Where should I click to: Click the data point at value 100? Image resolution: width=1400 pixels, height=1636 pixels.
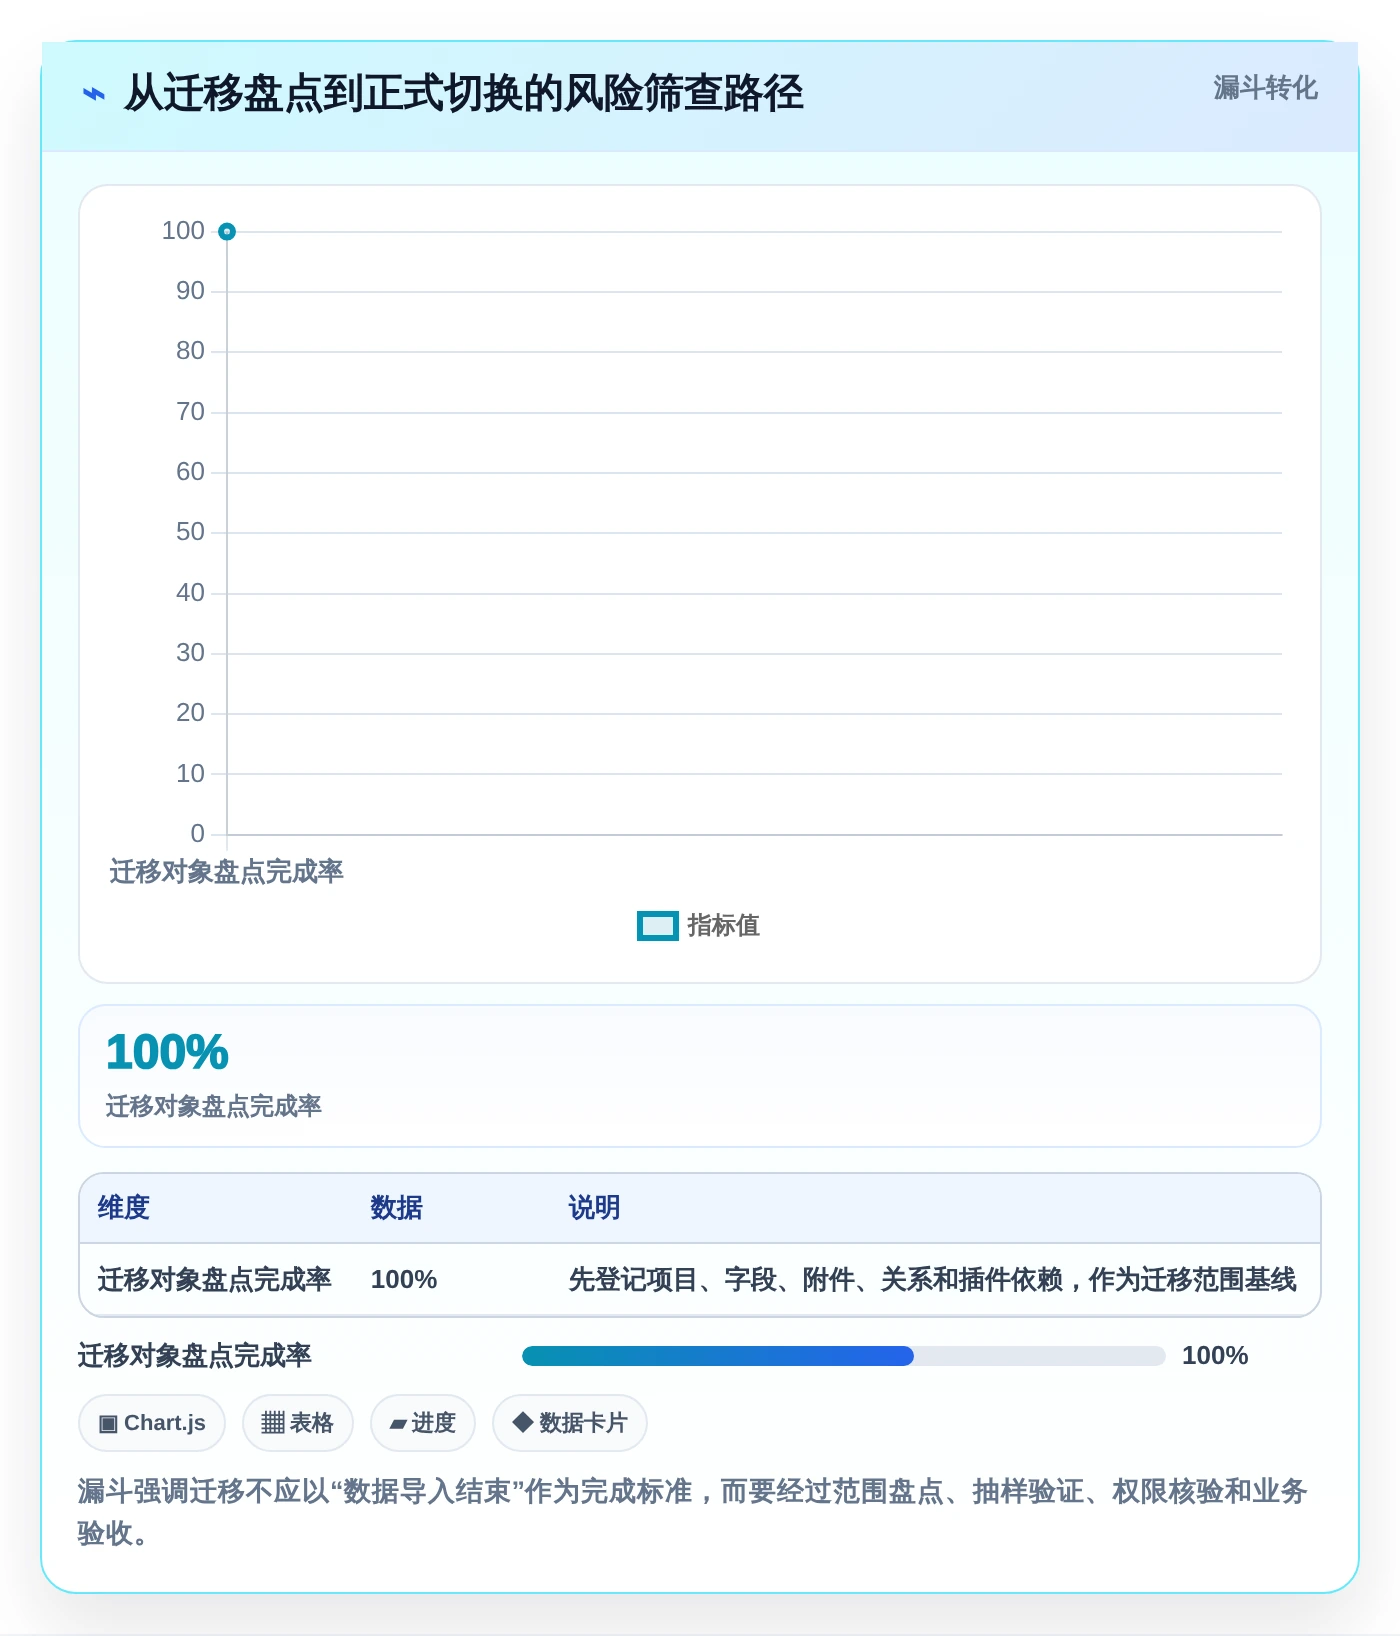[x=227, y=232]
